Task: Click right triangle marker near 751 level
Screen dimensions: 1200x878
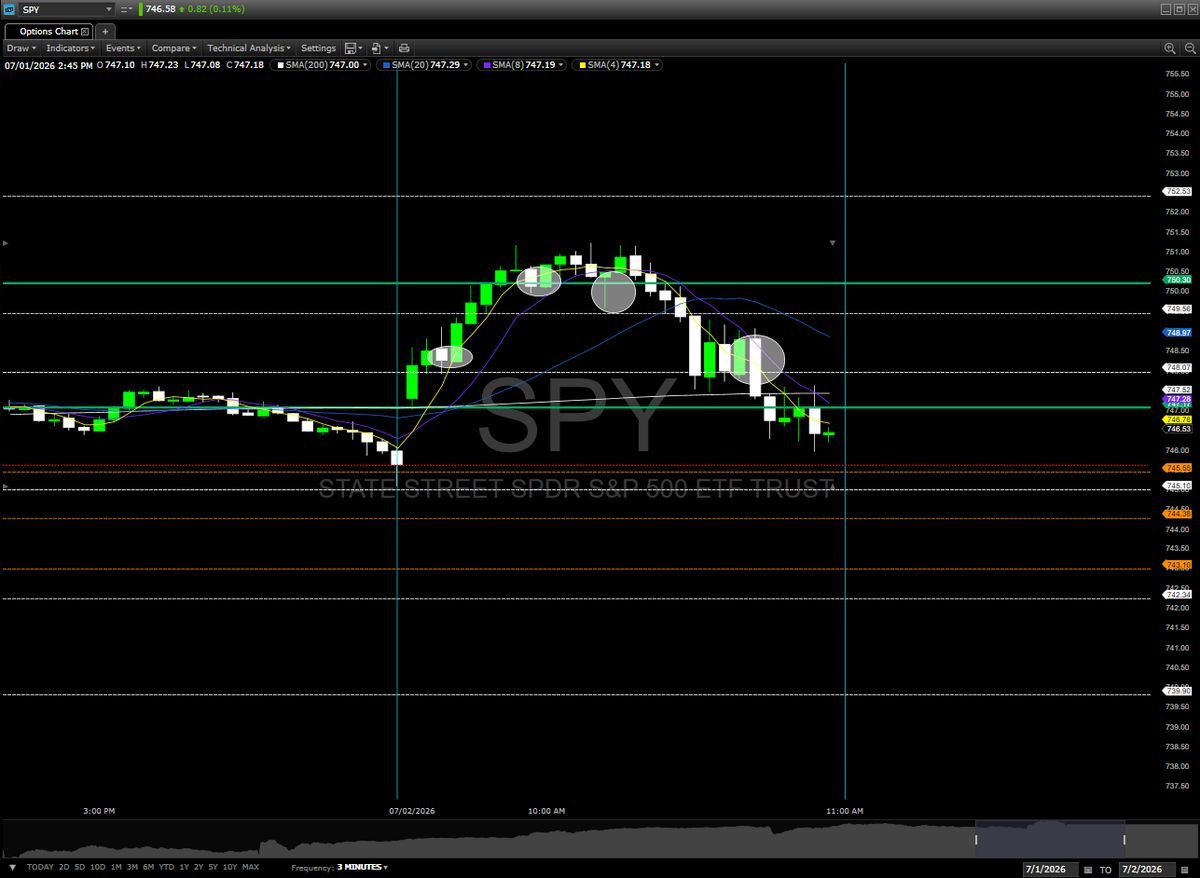Action: coord(833,243)
